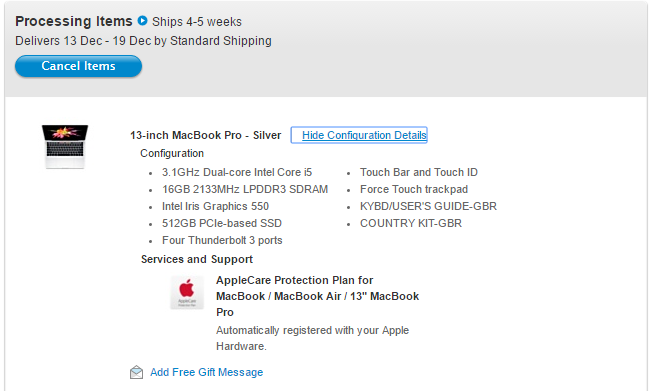Click the 3.1GHz Dual-core Intel Core i5 spec
652x391 pixels.
(x=237, y=172)
